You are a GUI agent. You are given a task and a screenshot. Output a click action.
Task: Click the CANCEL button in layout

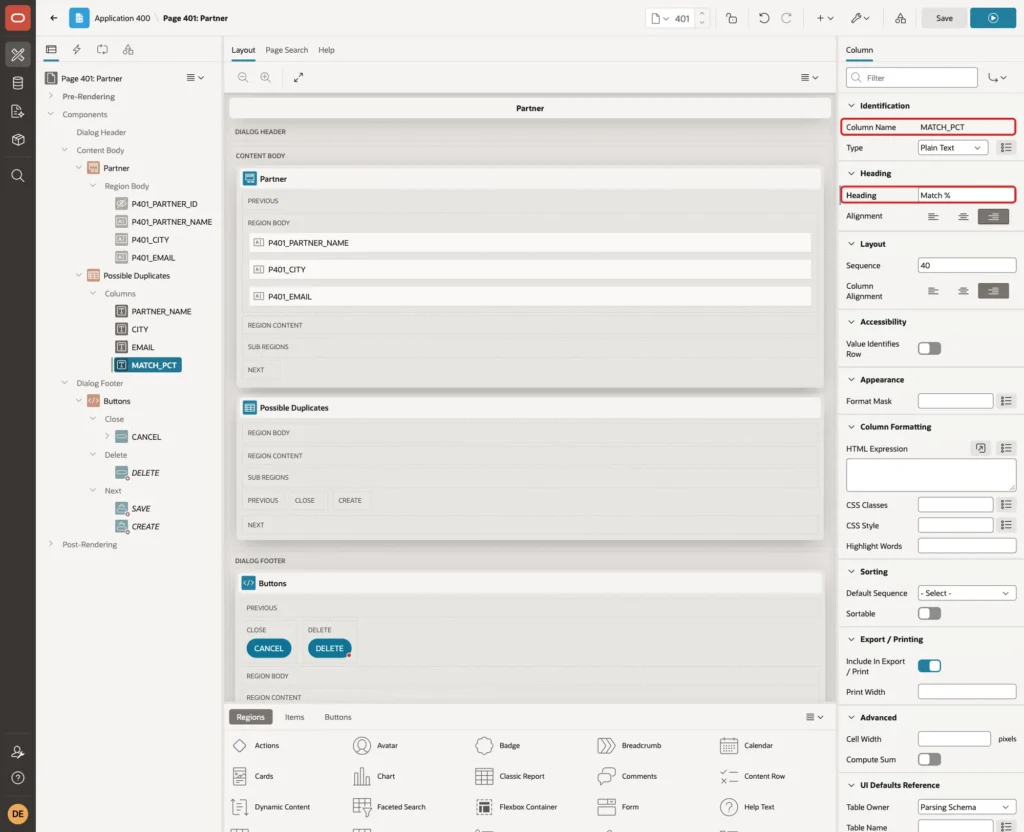point(268,648)
